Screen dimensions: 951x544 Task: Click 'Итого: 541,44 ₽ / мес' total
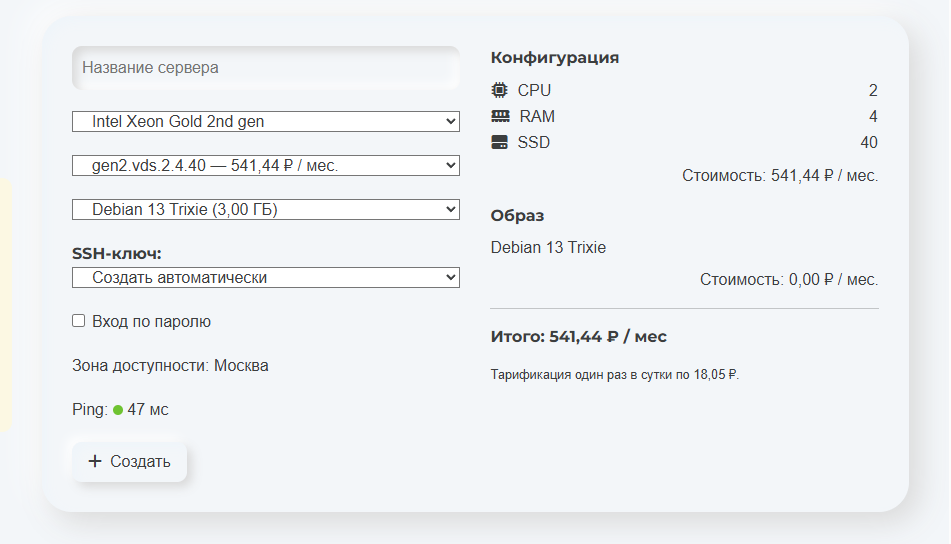[x=579, y=337]
